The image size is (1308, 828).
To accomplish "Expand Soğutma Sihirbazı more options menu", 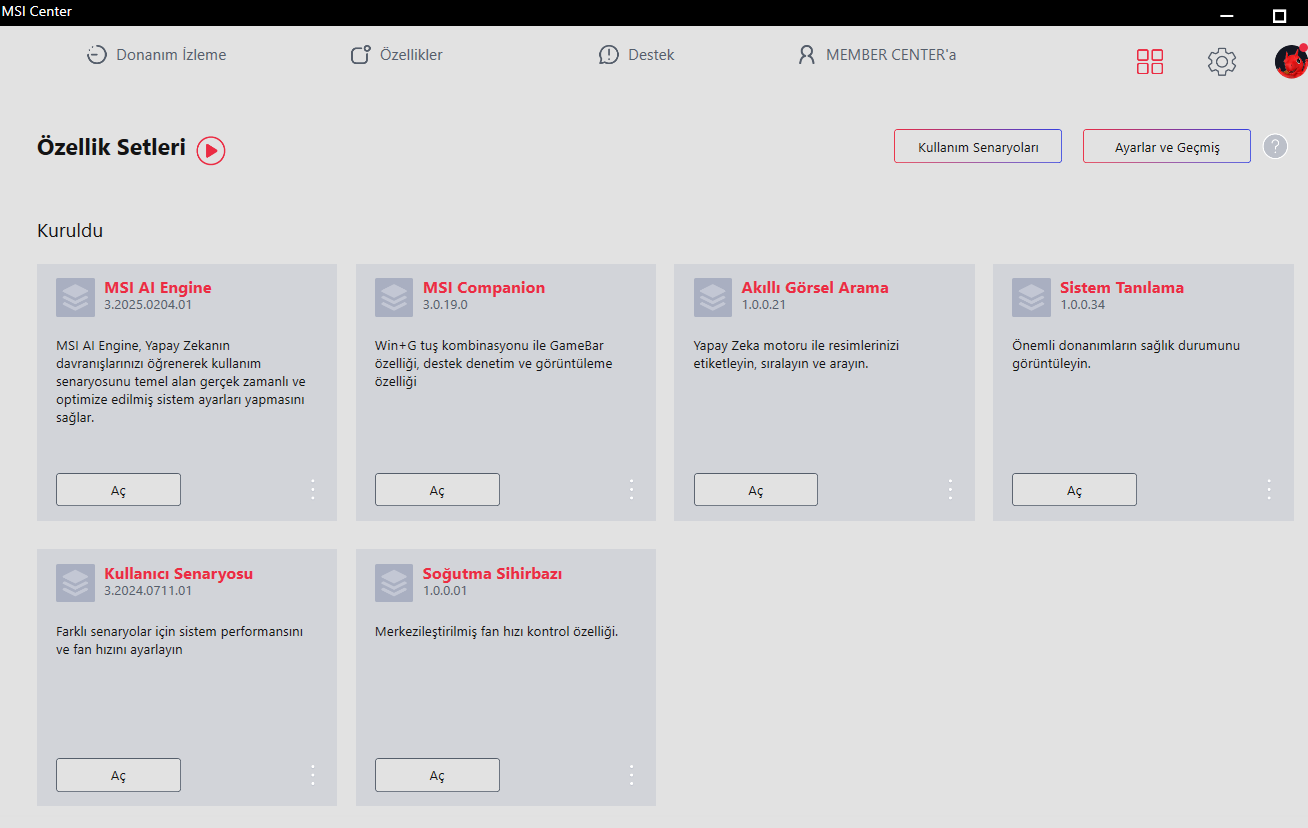I will [632, 775].
